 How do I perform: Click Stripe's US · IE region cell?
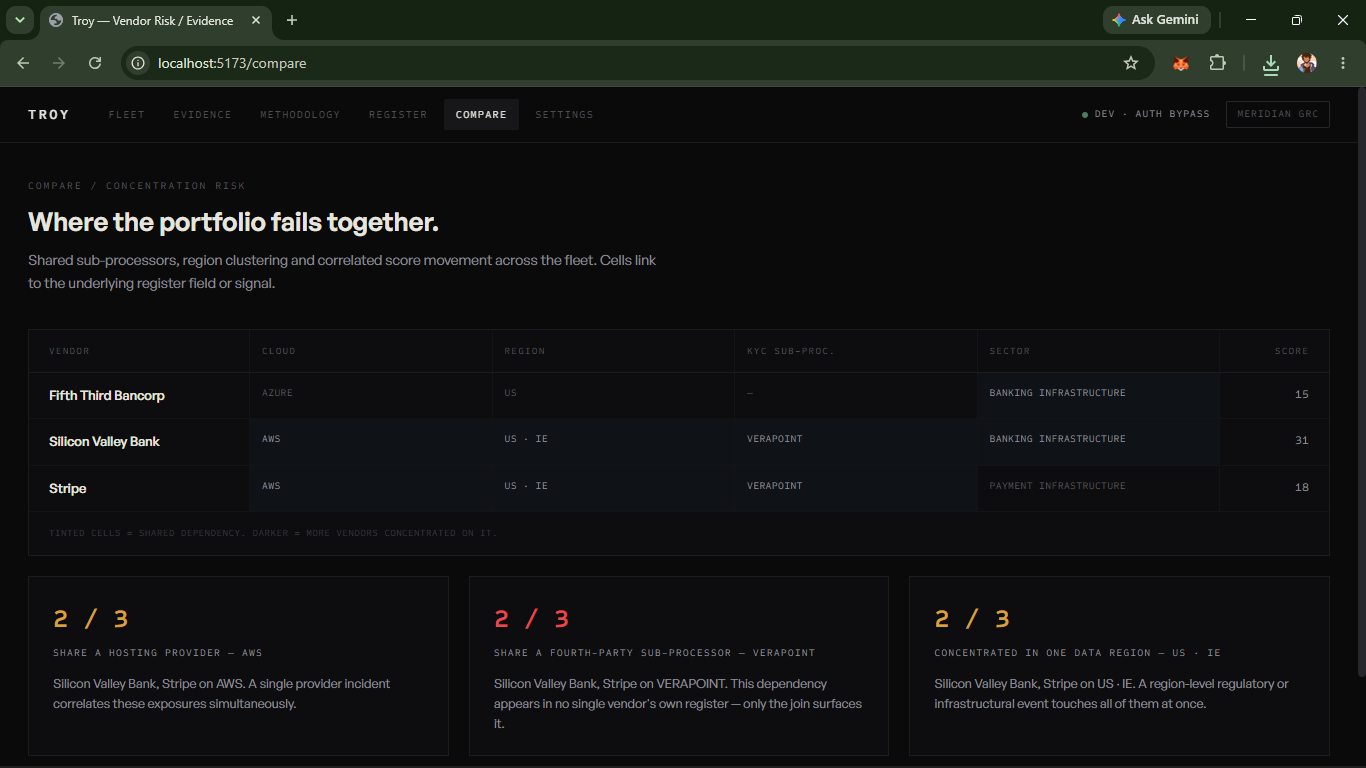point(613,488)
